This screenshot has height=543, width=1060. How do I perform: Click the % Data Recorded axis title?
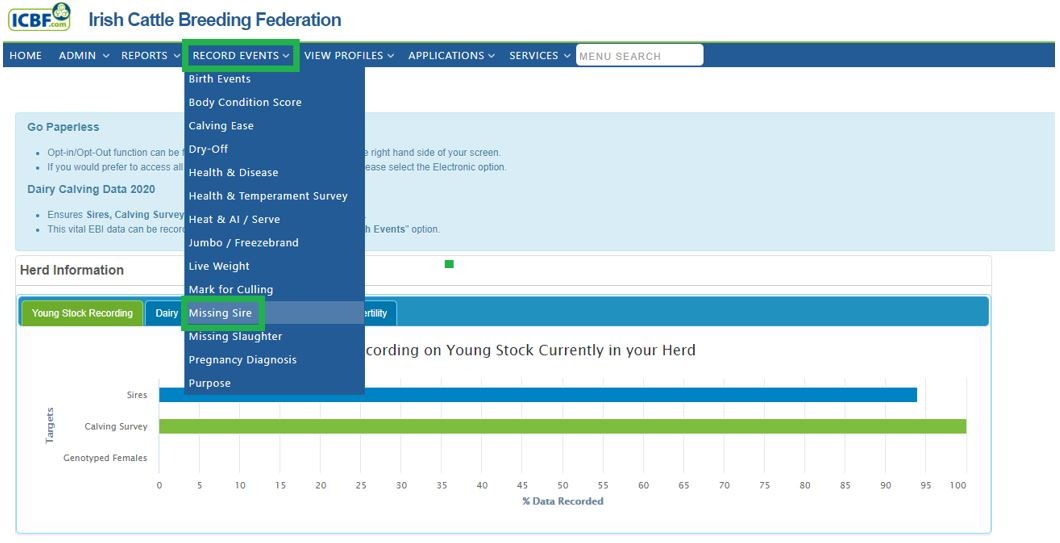562,501
